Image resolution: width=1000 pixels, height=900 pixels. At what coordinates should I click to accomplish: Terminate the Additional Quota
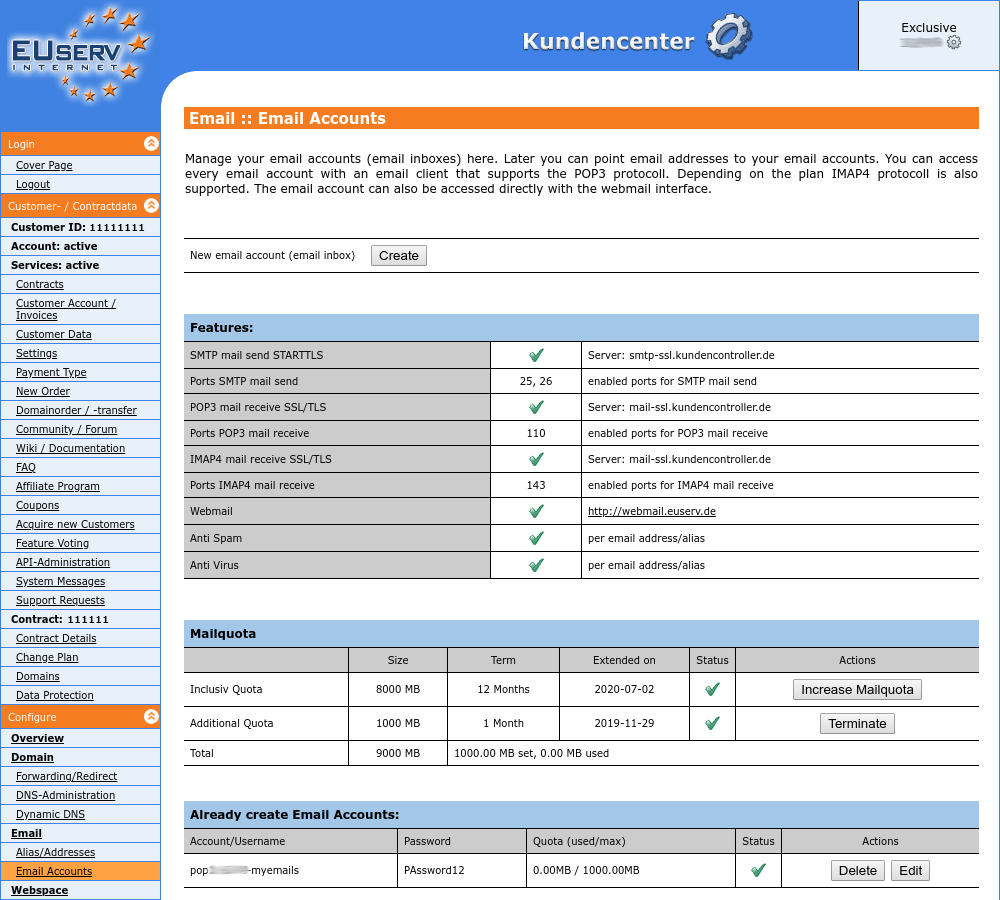pyautogui.click(x=857, y=723)
